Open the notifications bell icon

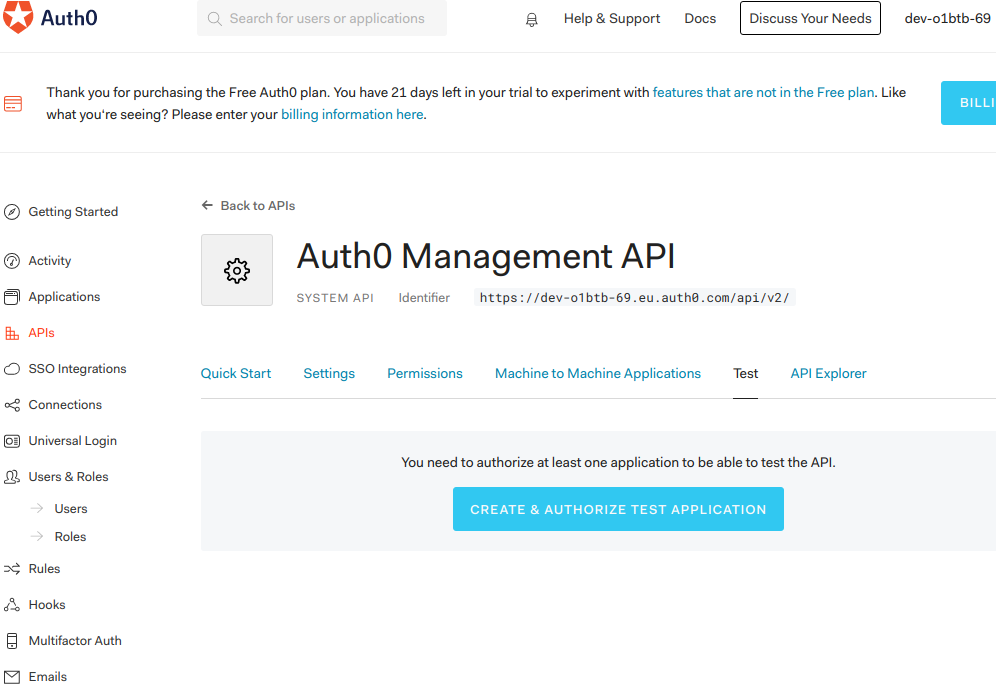point(531,19)
